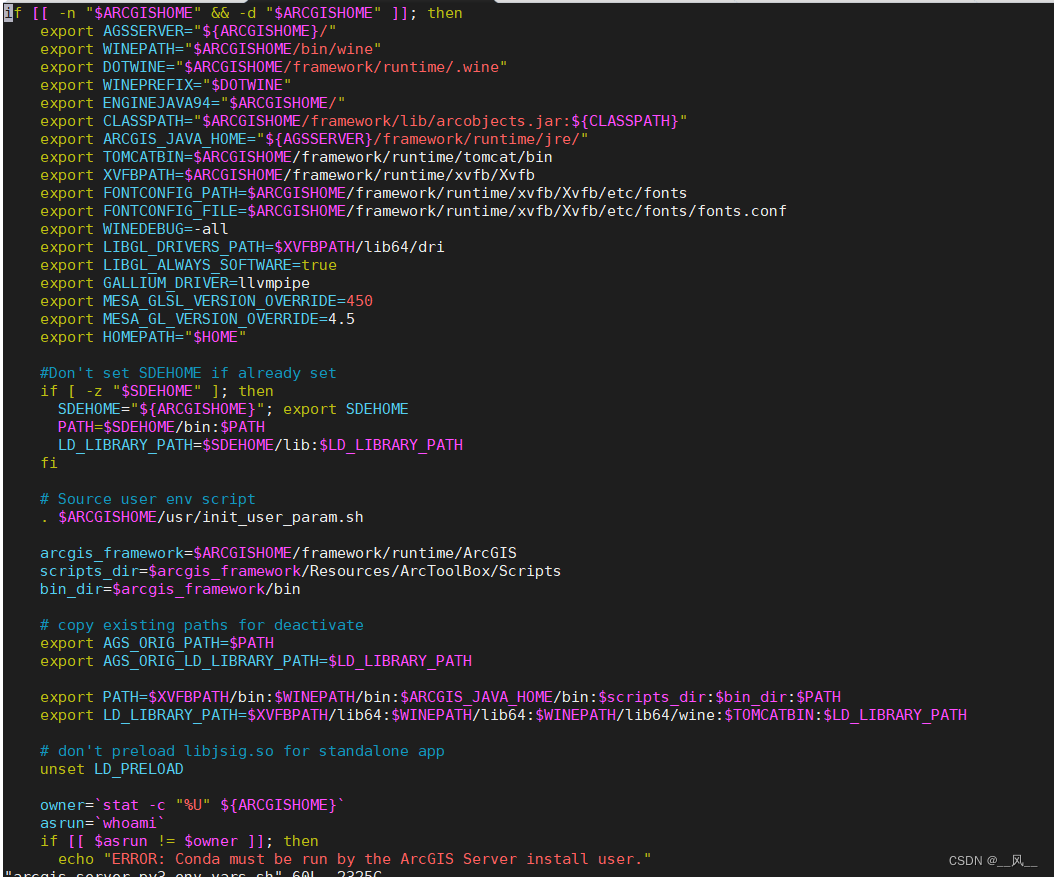Click the first line checking $ARCGISHOME
Screen dimensions: 1054x877
(x=233, y=13)
